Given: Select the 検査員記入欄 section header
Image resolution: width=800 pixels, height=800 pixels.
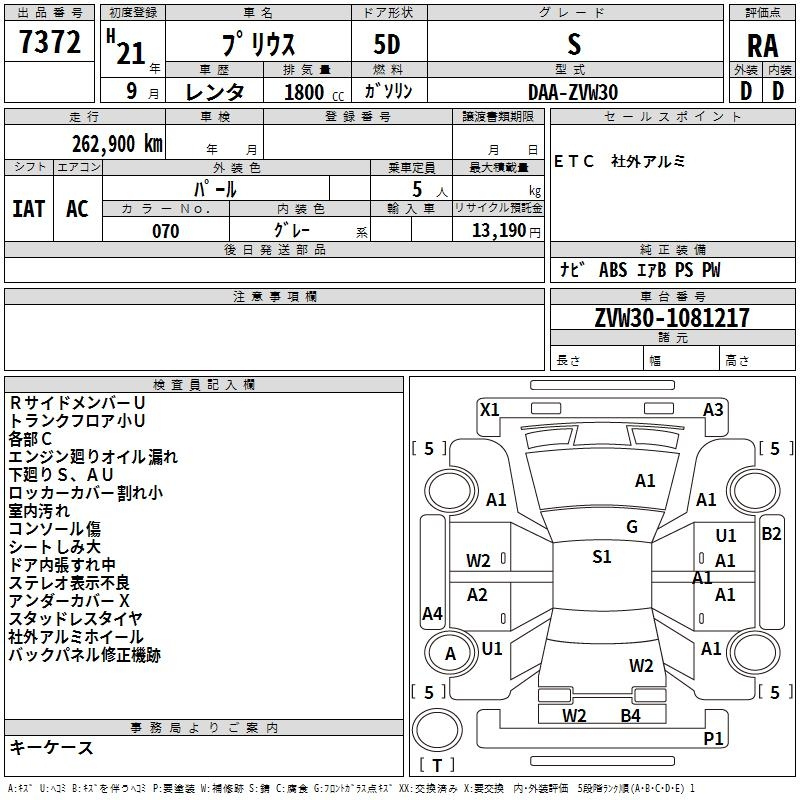Looking at the screenshot, I should 204,385.
